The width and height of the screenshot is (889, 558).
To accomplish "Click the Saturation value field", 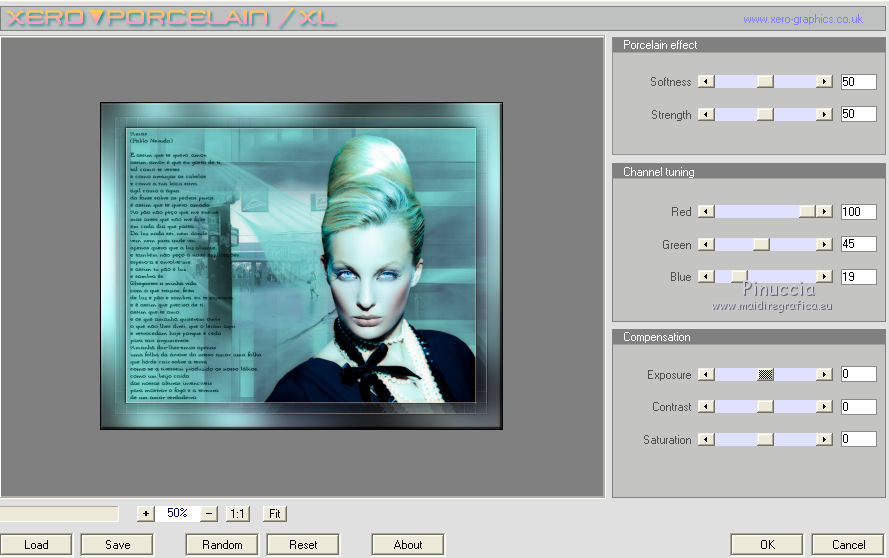I will (x=858, y=439).
